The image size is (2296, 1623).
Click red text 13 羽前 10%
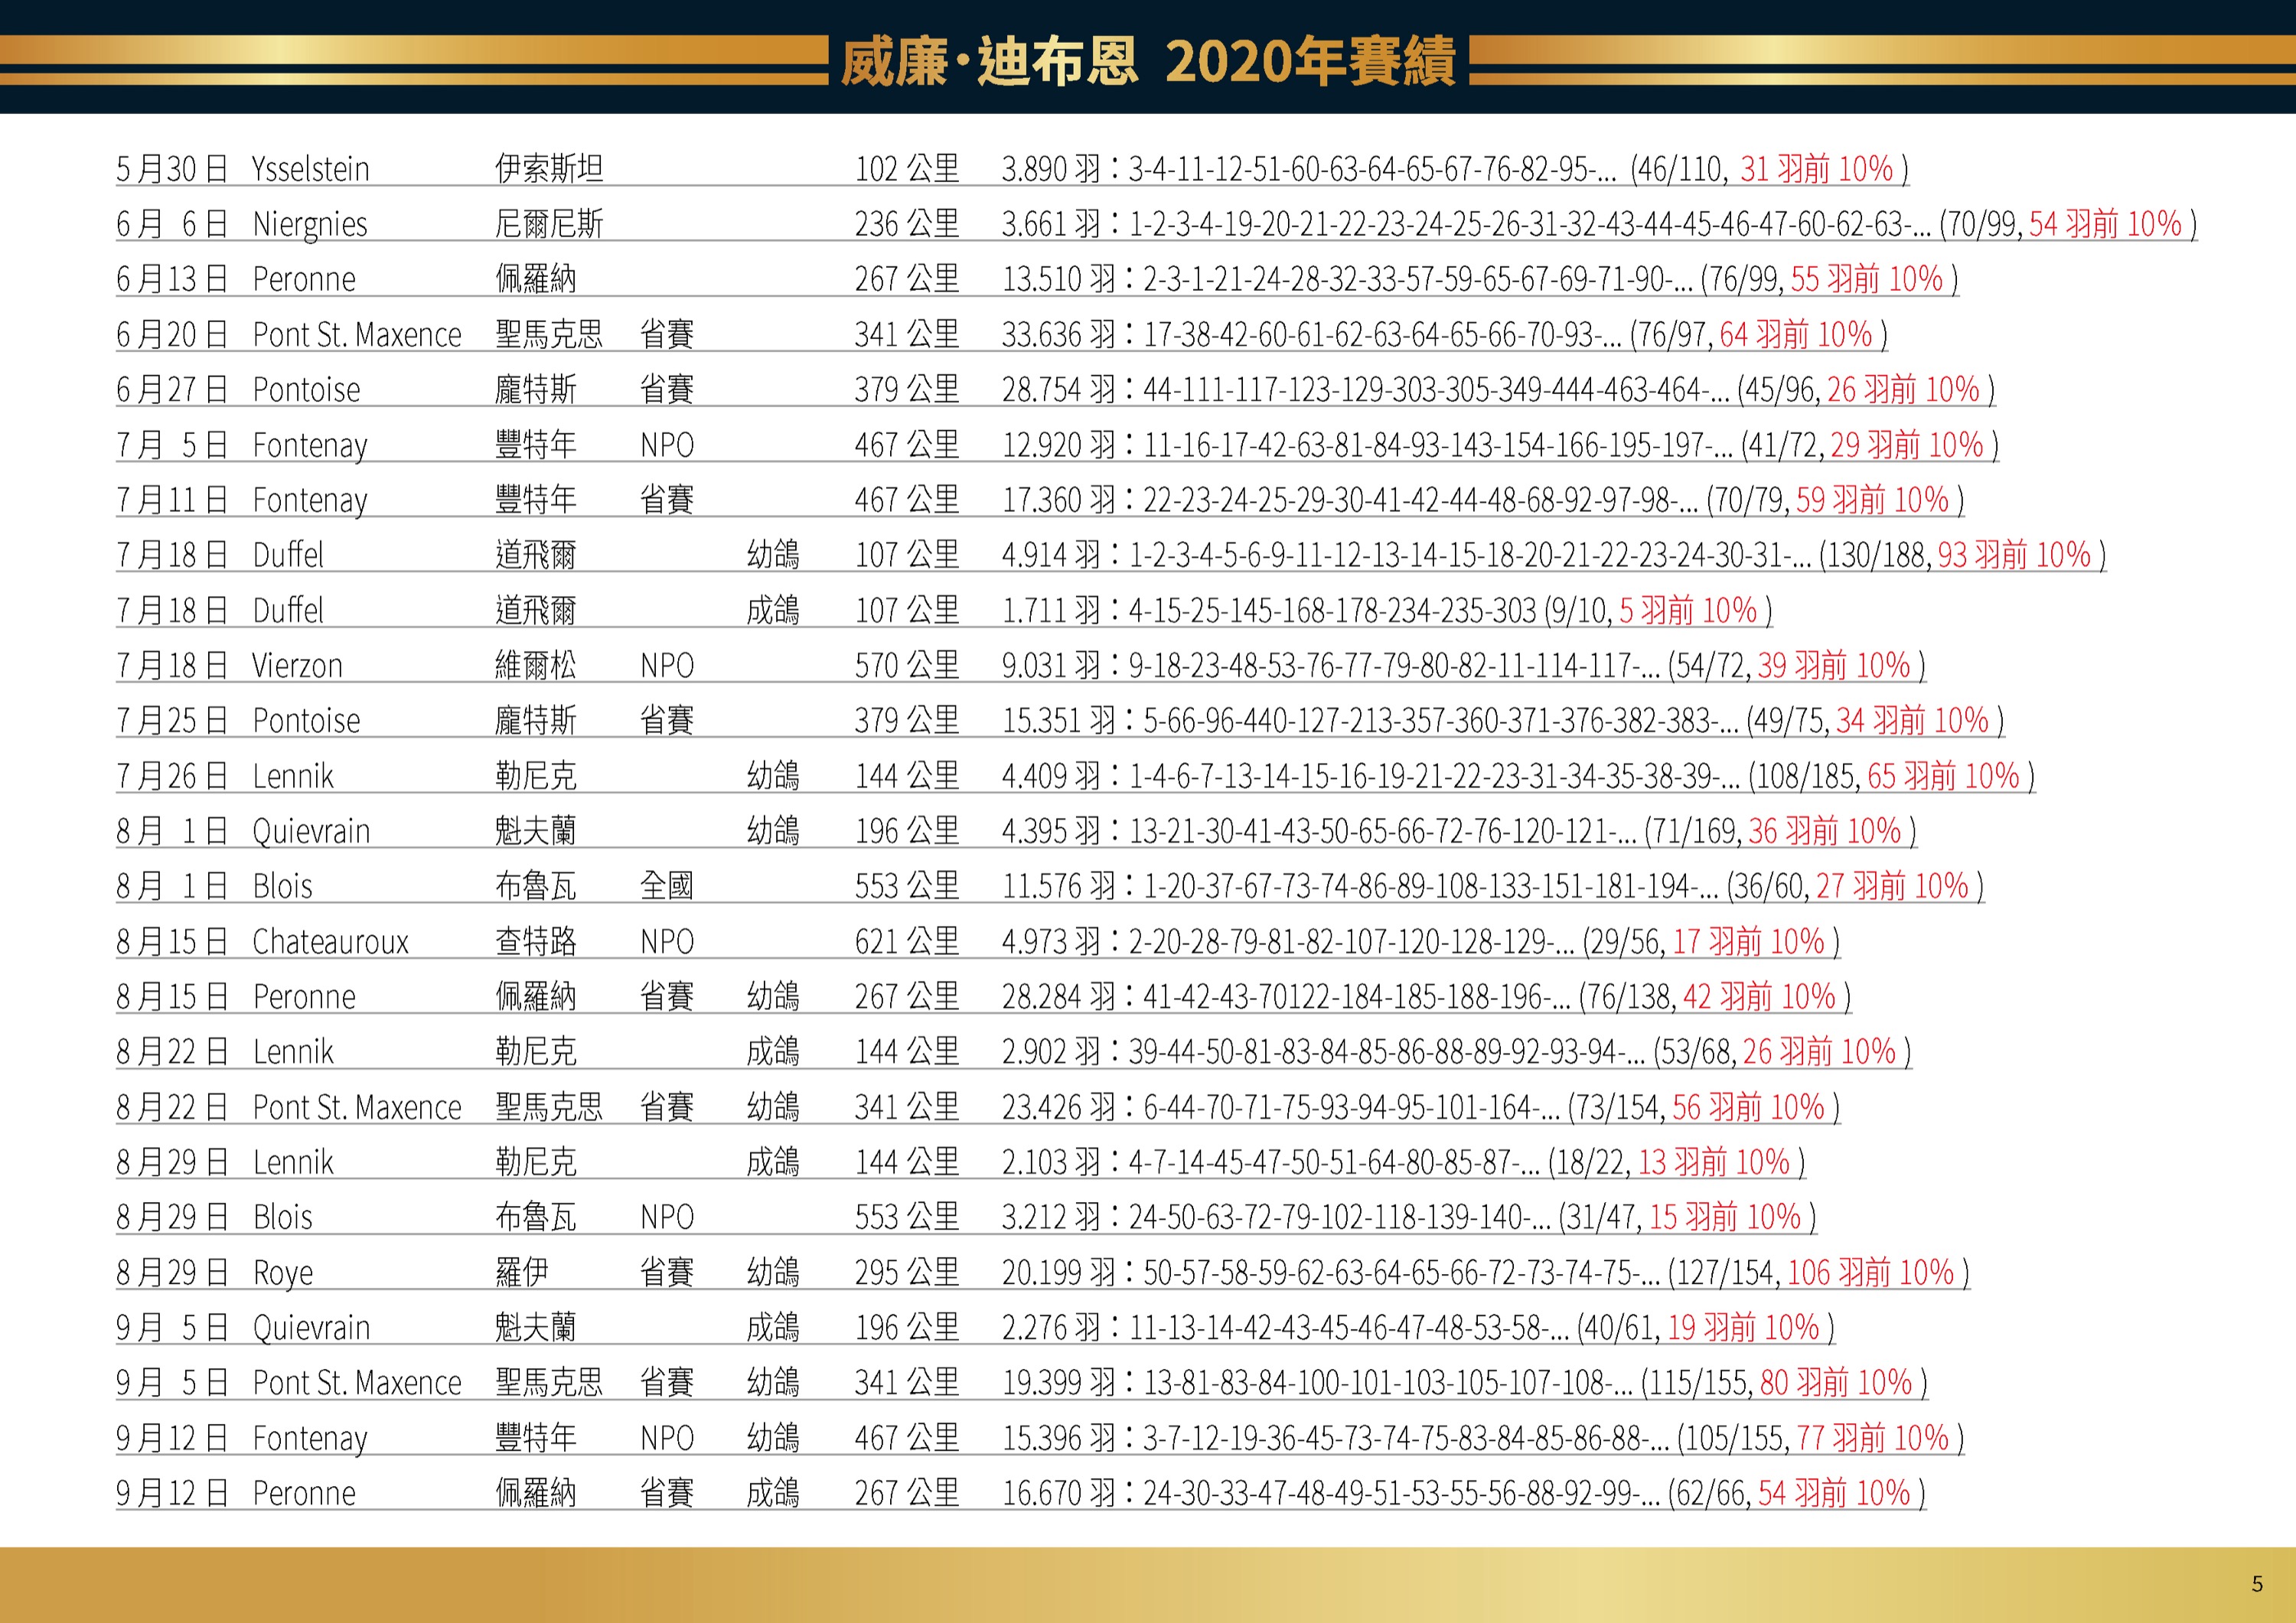[x=1714, y=1162]
